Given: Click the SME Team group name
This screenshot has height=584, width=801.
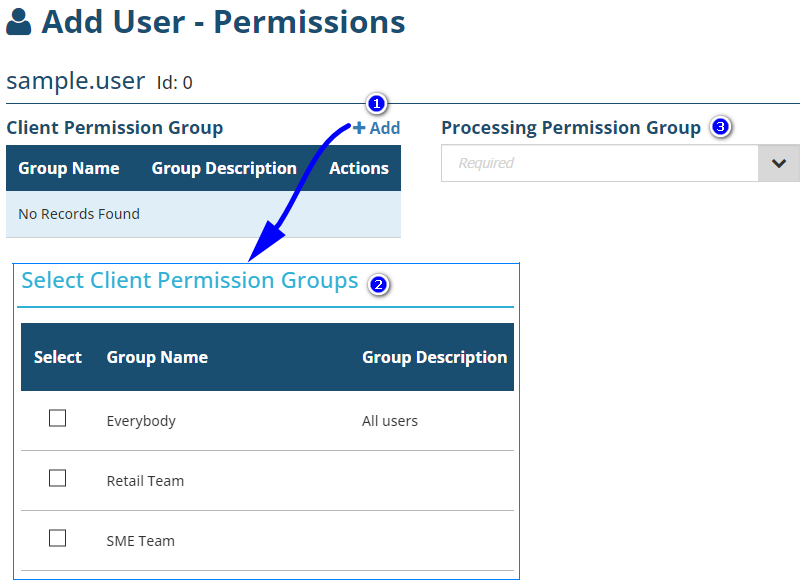Looking at the screenshot, I should click(x=140, y=541).
